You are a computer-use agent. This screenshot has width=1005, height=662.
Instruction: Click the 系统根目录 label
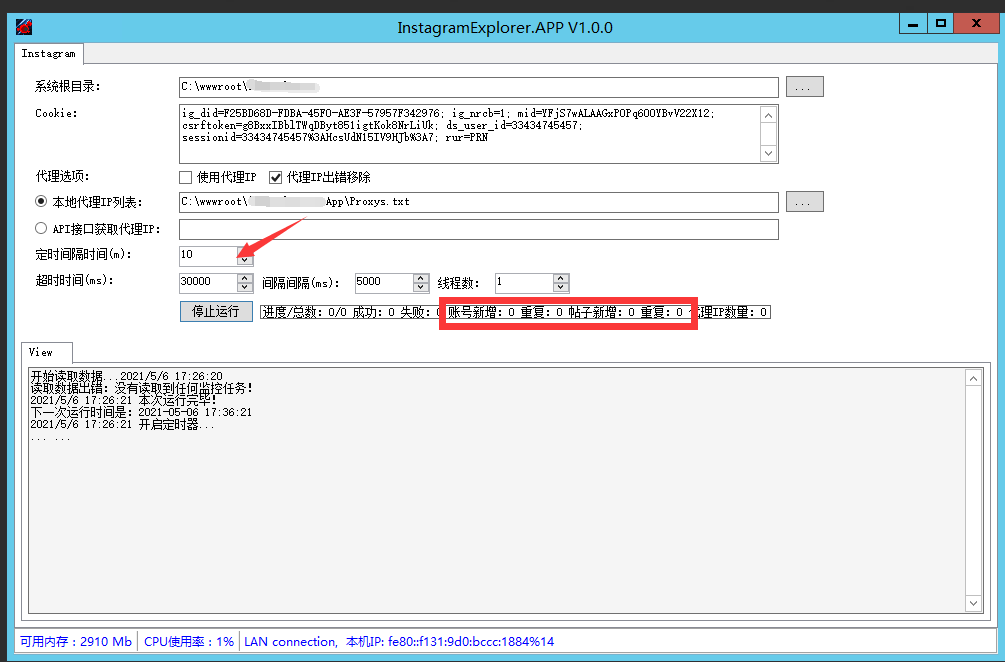pyautogui.click(x=67, y=87)
